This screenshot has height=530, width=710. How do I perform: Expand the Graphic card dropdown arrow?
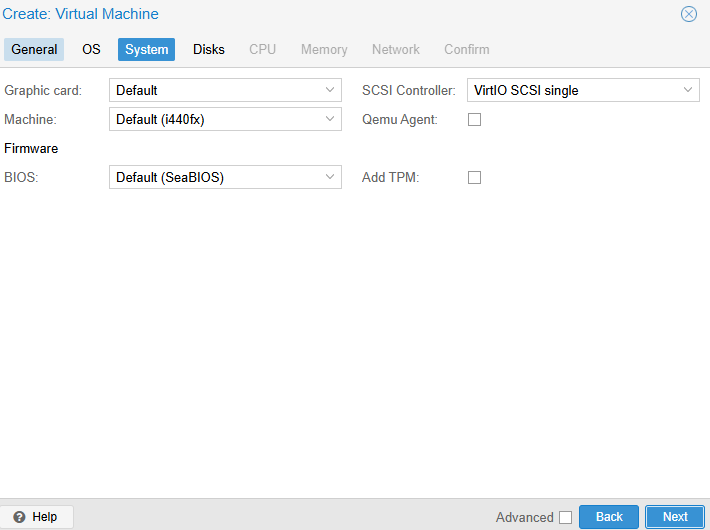pyautogui.click(x=332, y=90)
